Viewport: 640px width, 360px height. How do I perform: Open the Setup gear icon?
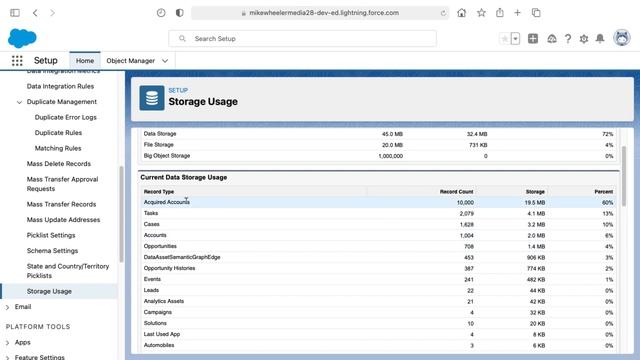coord(584,39)
